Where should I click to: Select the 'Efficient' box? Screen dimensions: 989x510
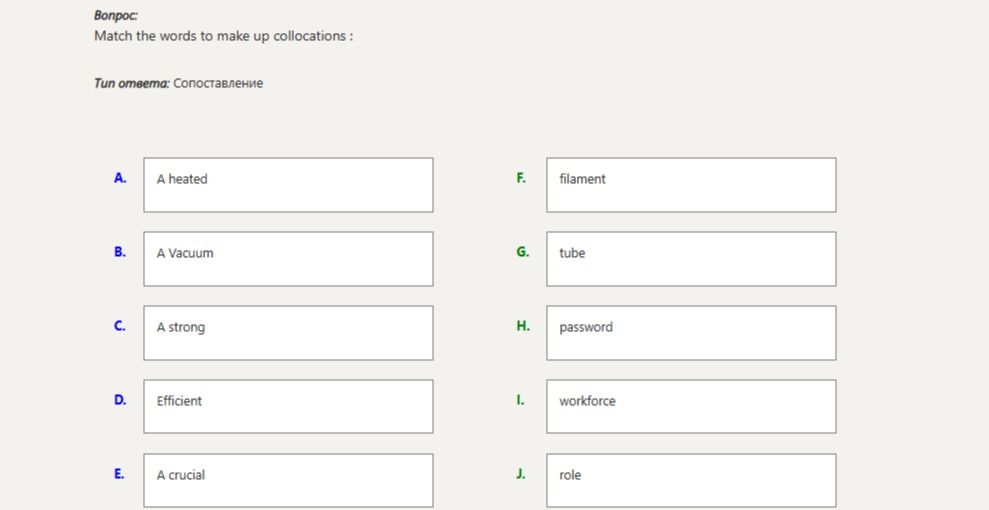point(288,407)
